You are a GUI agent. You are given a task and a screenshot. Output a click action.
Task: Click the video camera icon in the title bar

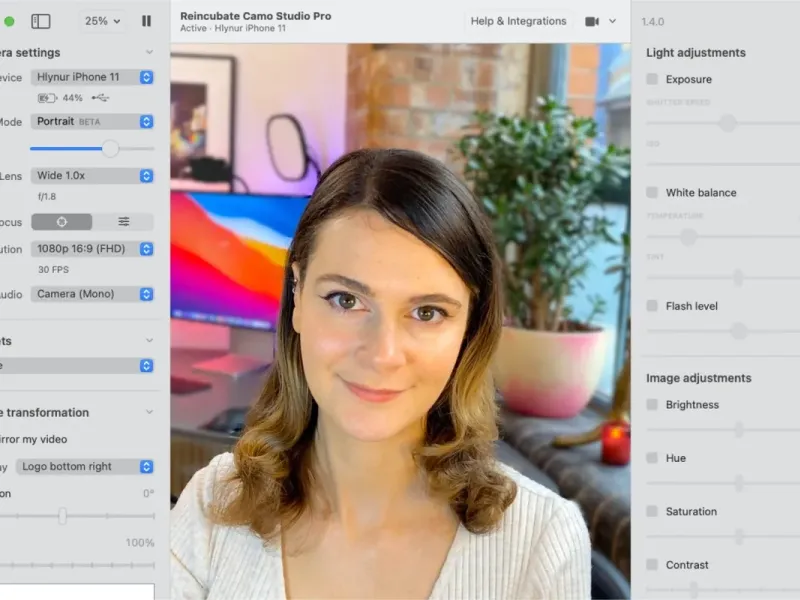[x=592, y=21]
